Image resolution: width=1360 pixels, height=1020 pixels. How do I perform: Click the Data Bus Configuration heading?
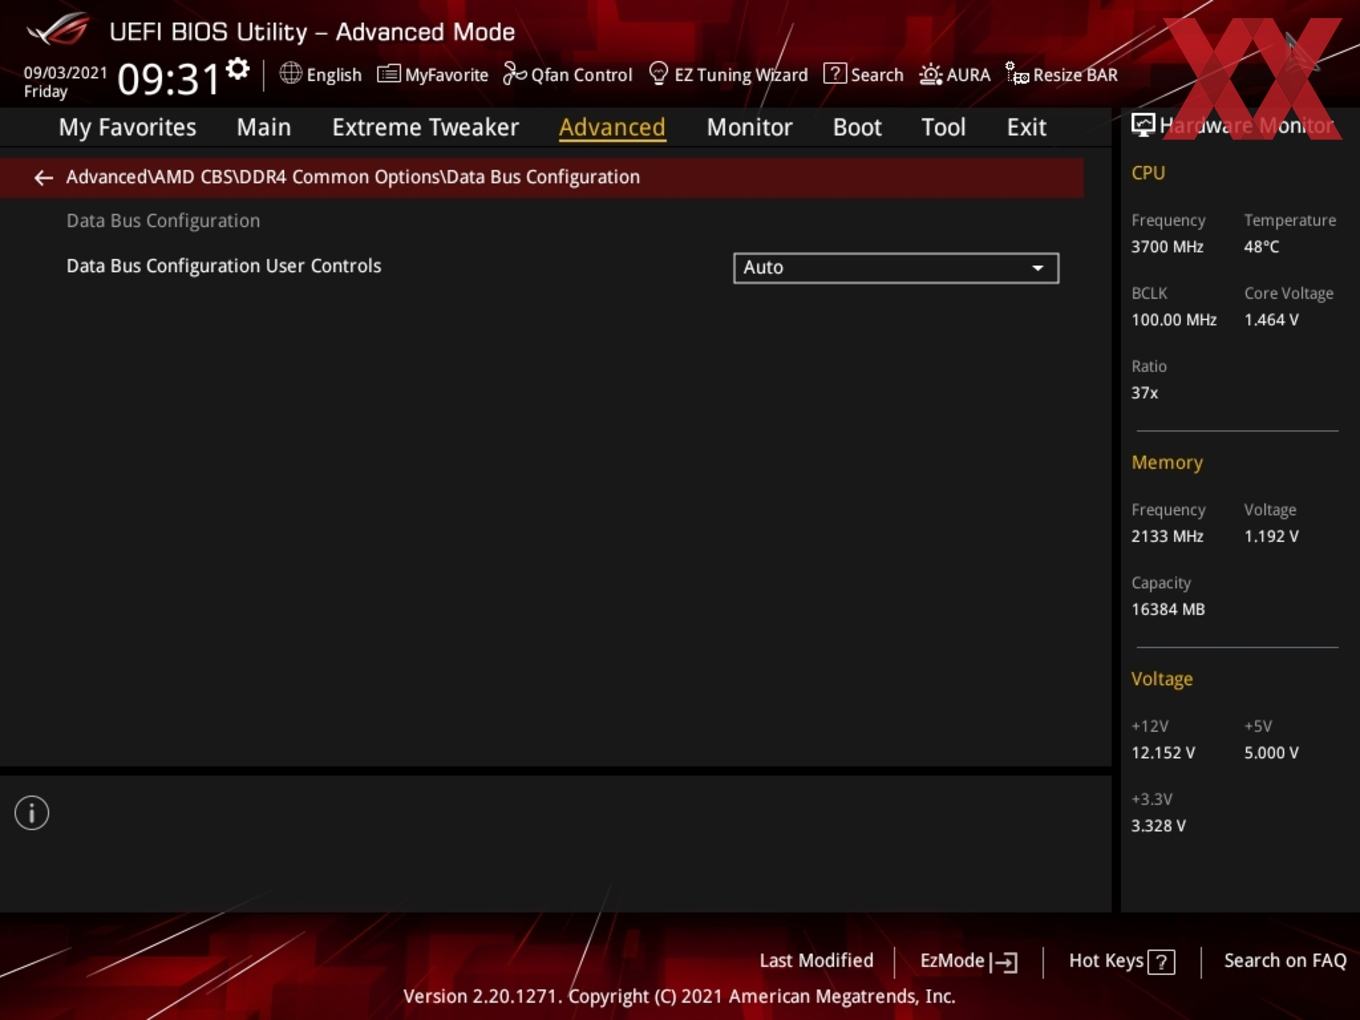point(163,221)
